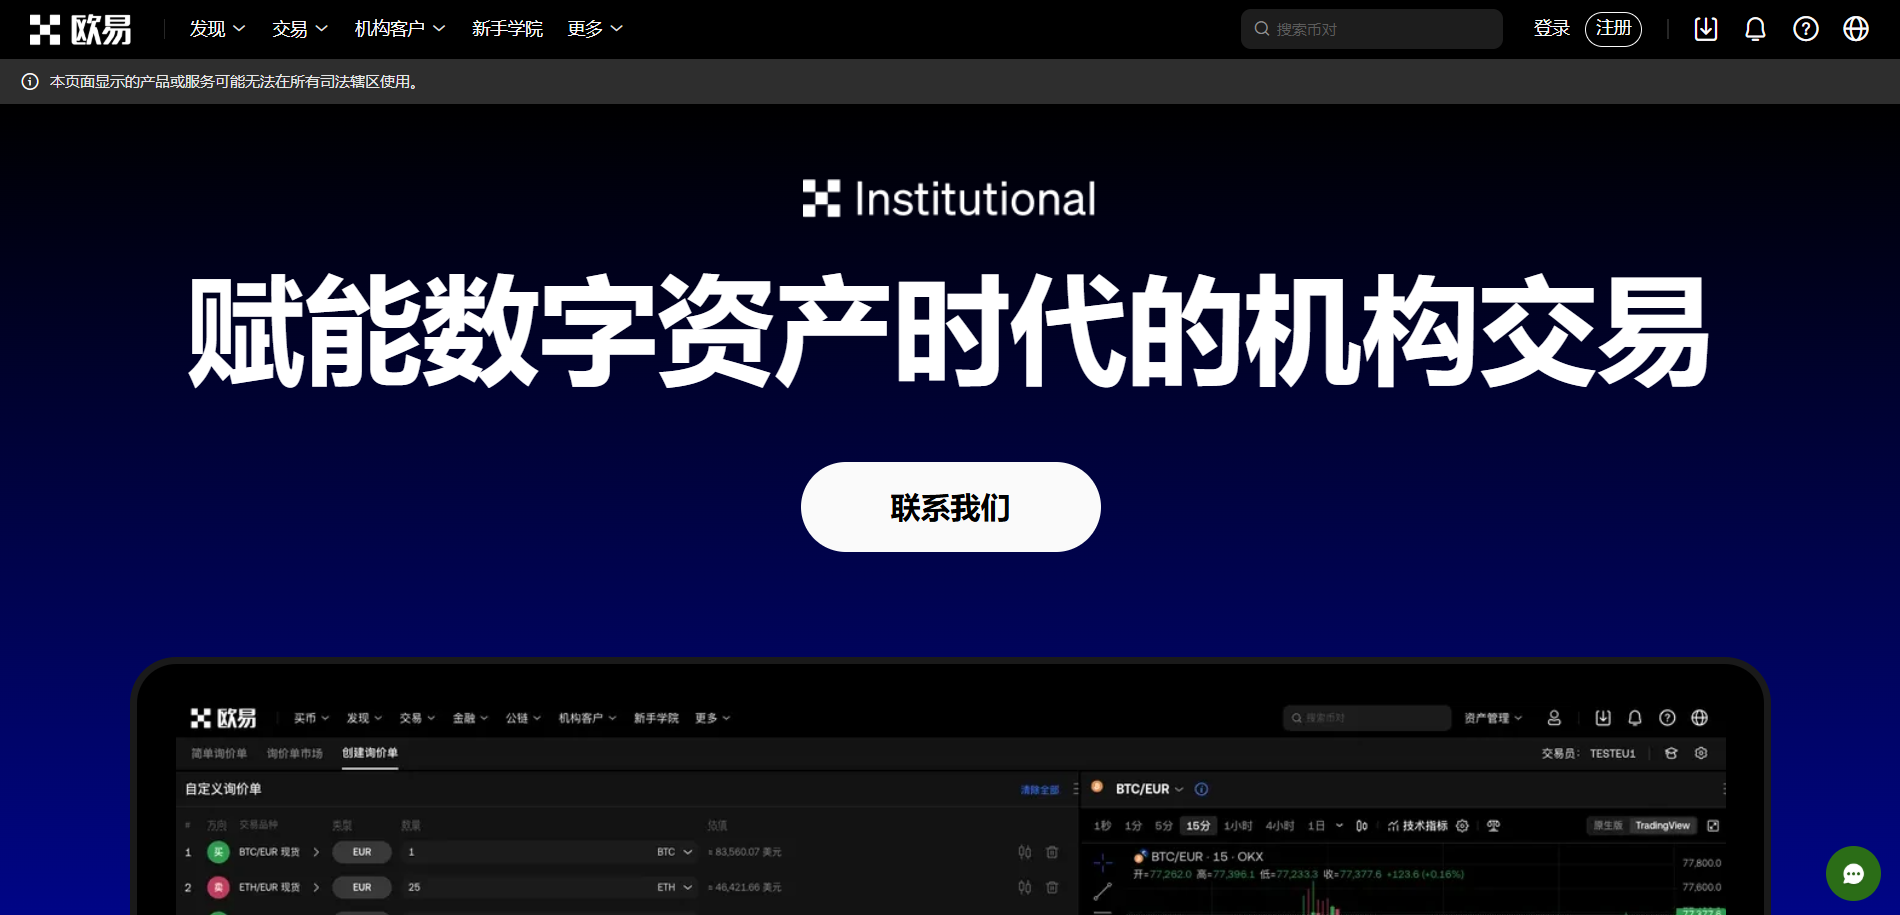
Task: Expand the BTC/EUR pair selector in the preview
Action: (1149, 789)
